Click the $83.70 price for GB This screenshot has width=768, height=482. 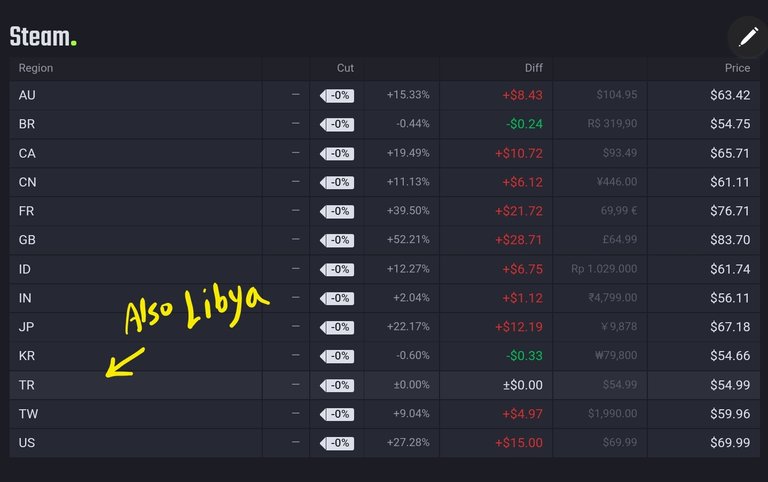pos(730,240)
